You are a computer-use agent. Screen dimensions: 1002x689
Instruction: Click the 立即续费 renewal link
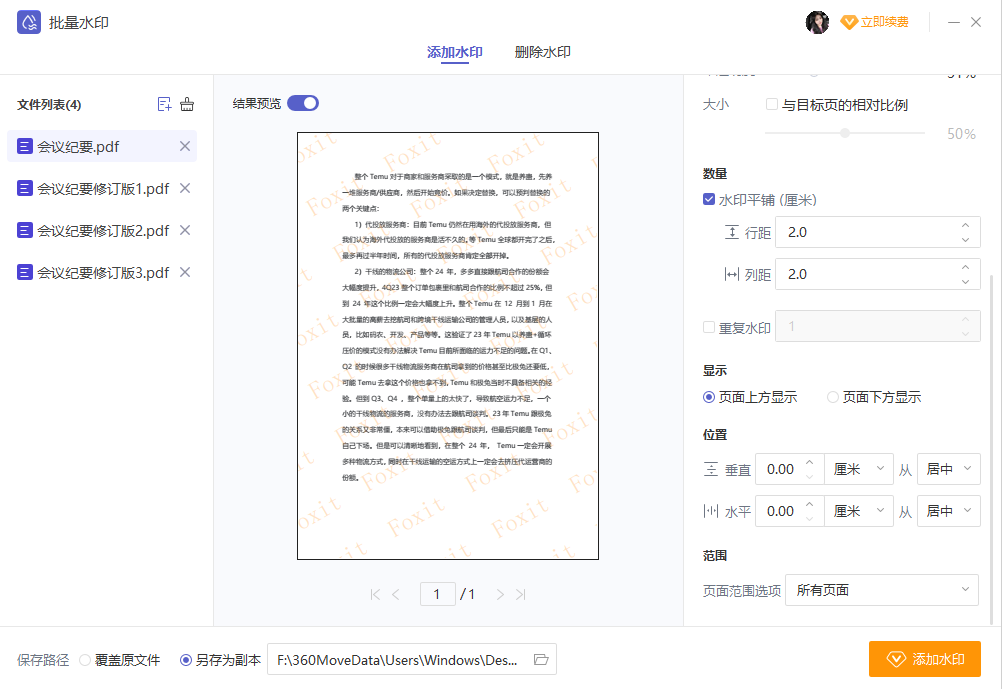point(875,22)
